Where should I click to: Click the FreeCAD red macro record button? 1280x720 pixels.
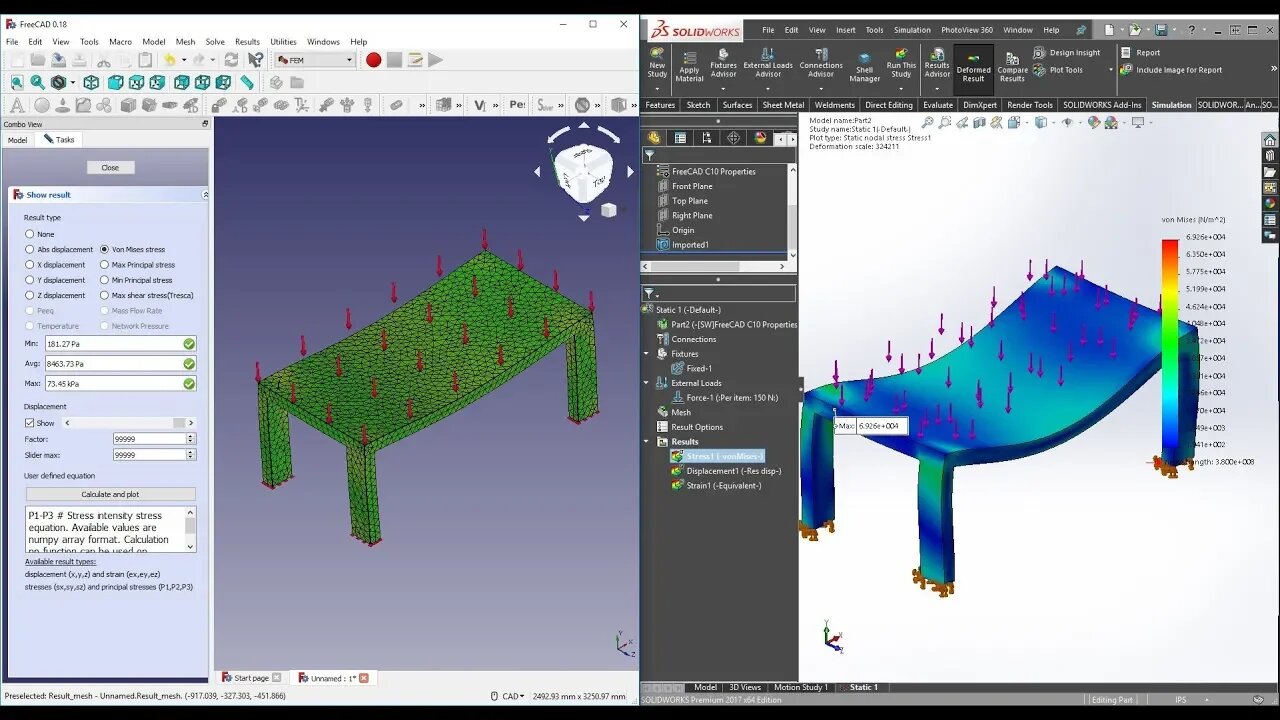pyautogui.click(x=373, y=60)
